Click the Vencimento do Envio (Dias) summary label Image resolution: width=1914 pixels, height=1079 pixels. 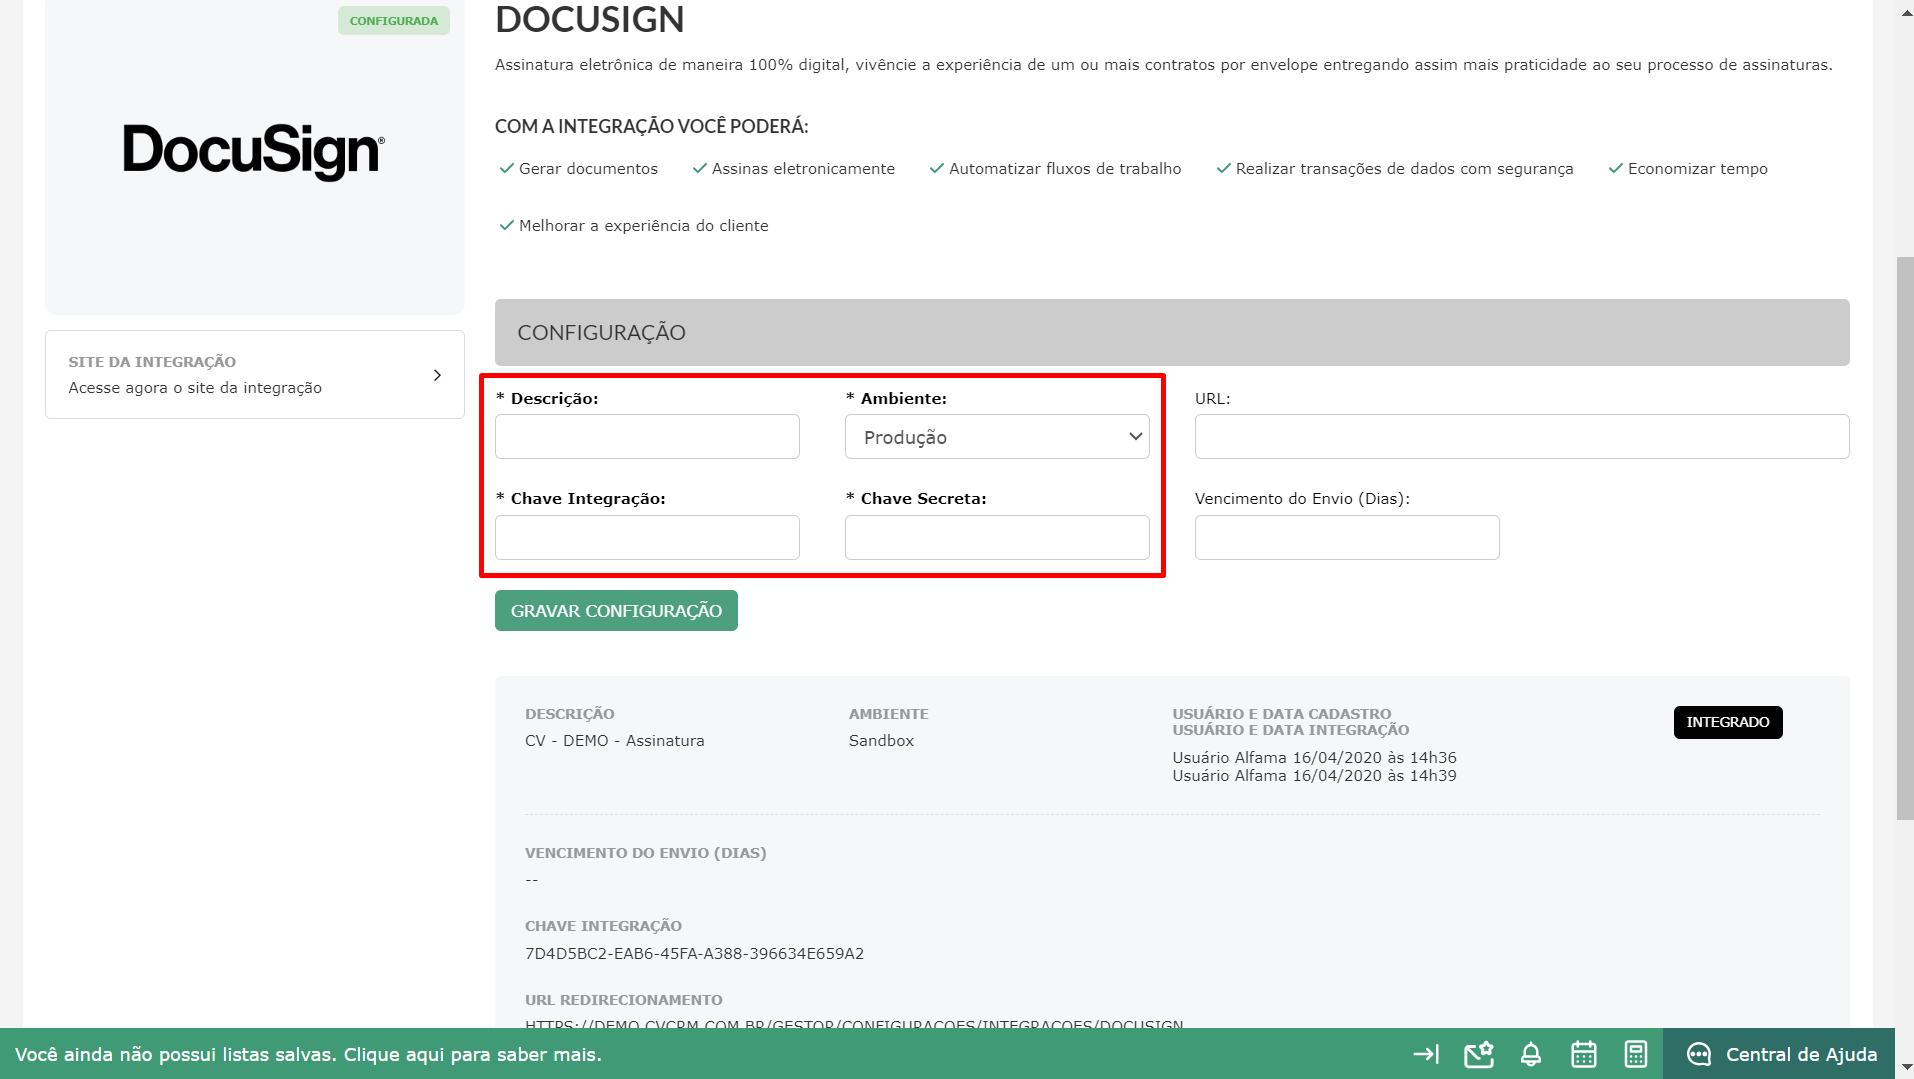tap(646, 853)
